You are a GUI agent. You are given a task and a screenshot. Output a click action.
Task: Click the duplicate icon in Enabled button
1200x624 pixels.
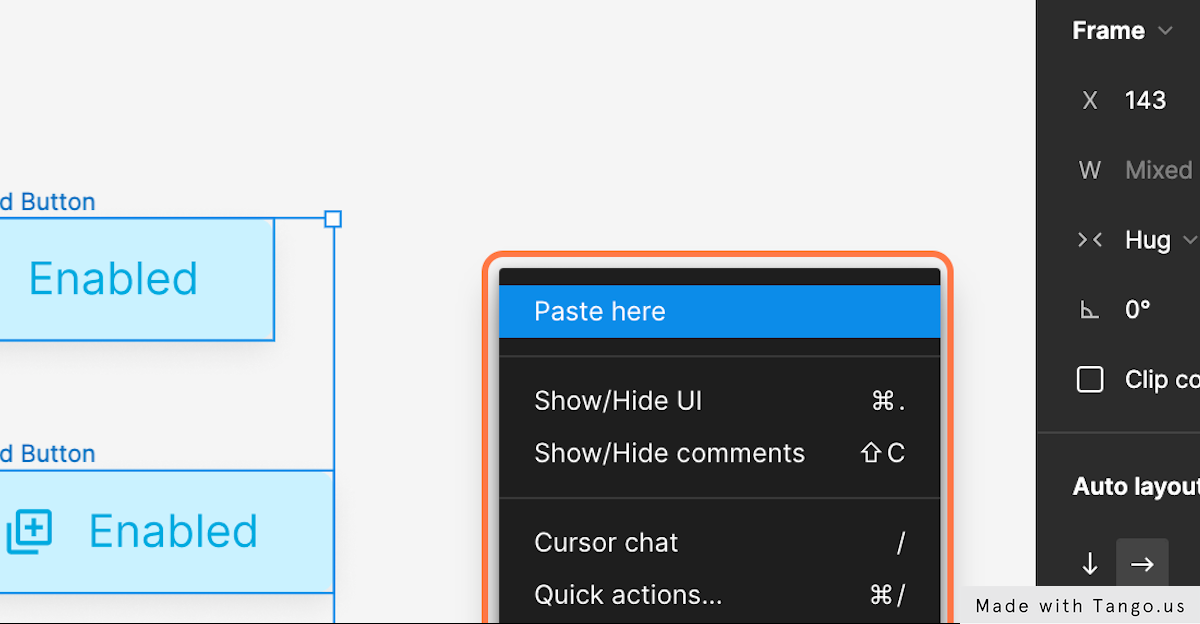click(29, 531)
